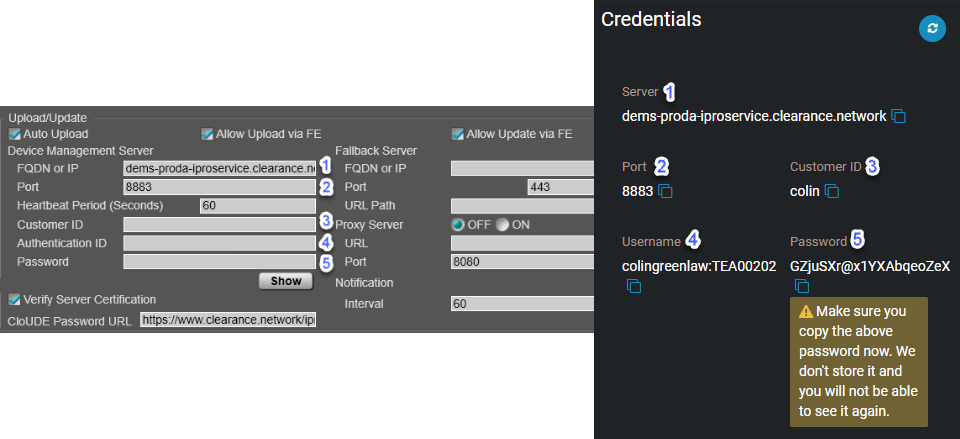The height and width of the screenshot is (439, 960).
Task: Click the Proxy Server URL field
Action: coord(522,243)
